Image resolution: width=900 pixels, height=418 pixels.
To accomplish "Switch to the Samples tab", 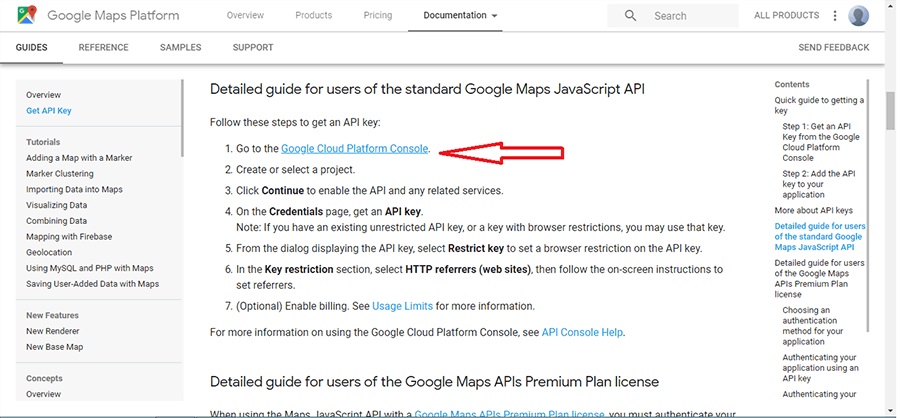I will pyautogui.click(x=180, y=48).
